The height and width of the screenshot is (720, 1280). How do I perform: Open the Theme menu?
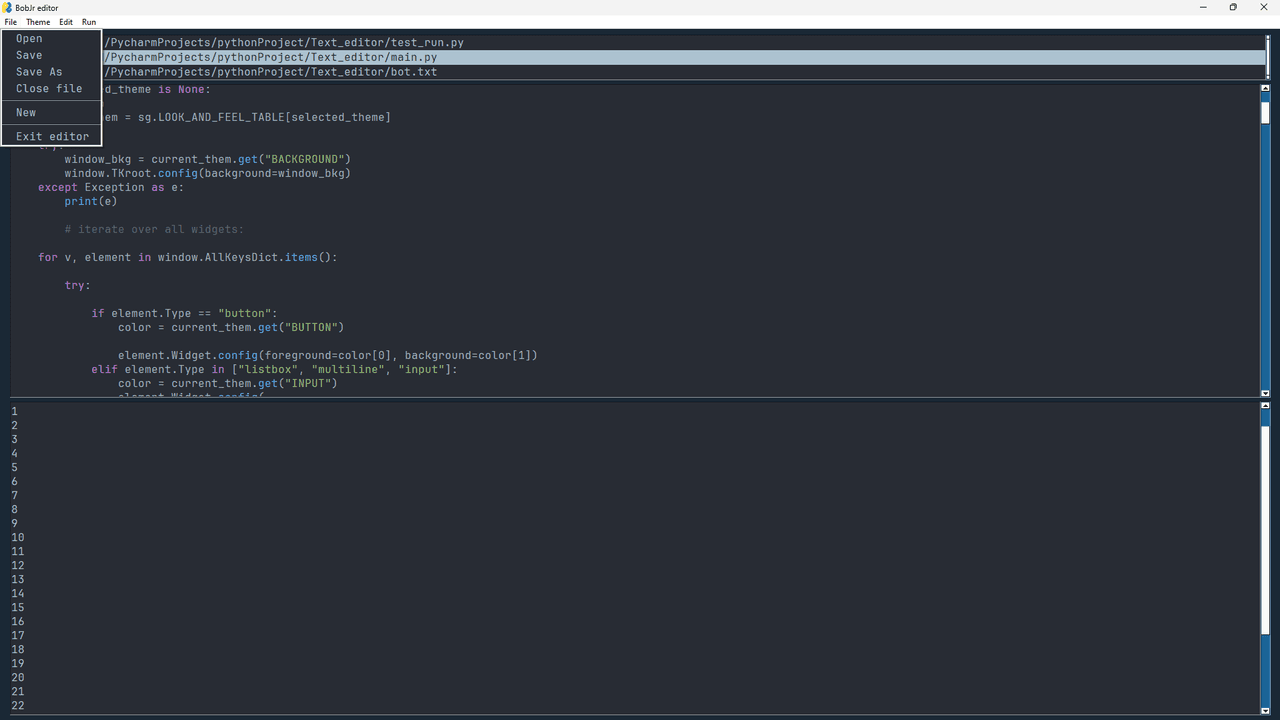coord(38,22)
